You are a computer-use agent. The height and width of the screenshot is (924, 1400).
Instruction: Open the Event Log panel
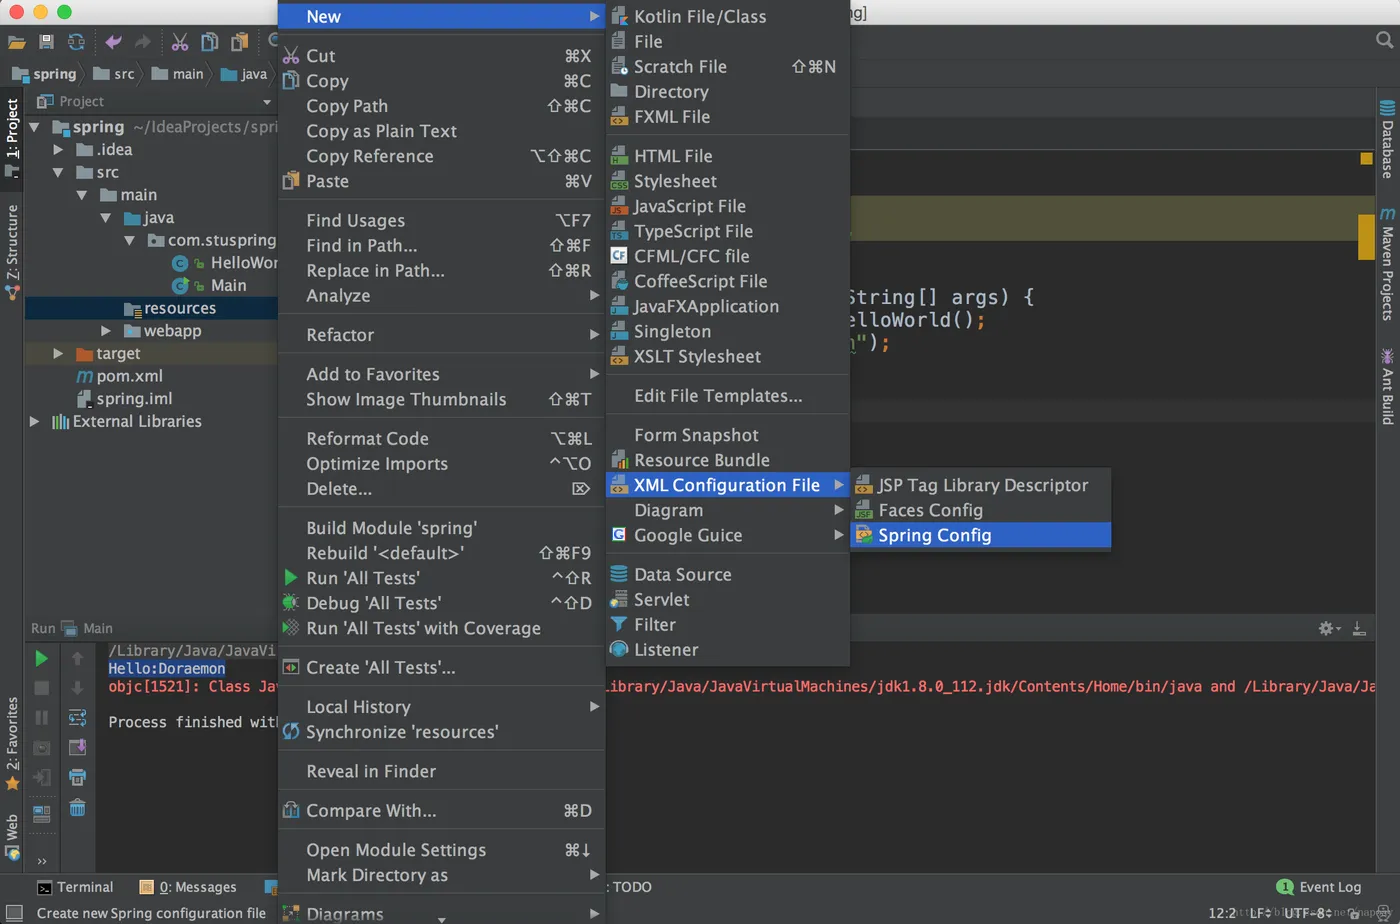[1319, 887]
